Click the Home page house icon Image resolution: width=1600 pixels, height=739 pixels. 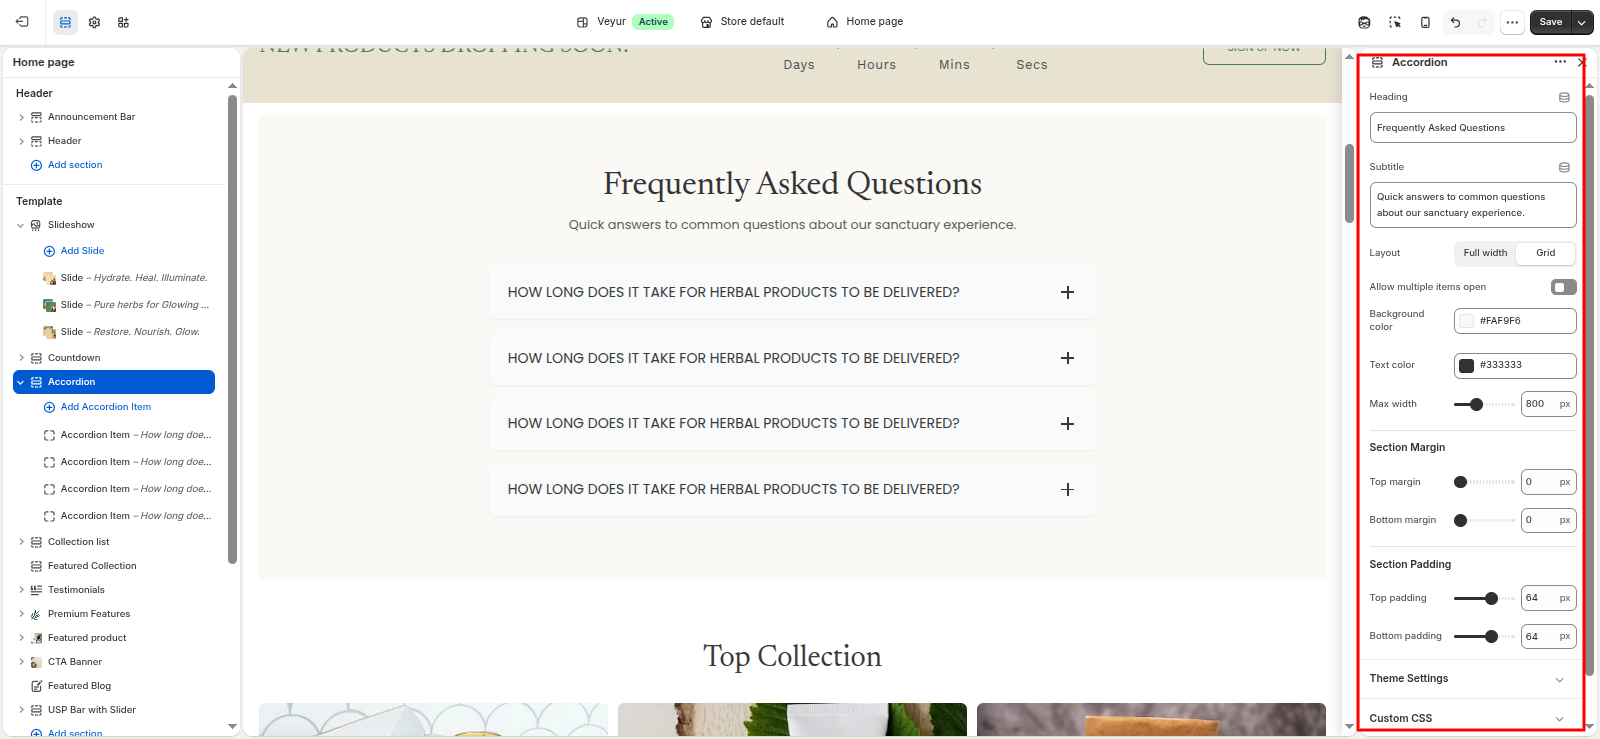[x=832, y=22]
